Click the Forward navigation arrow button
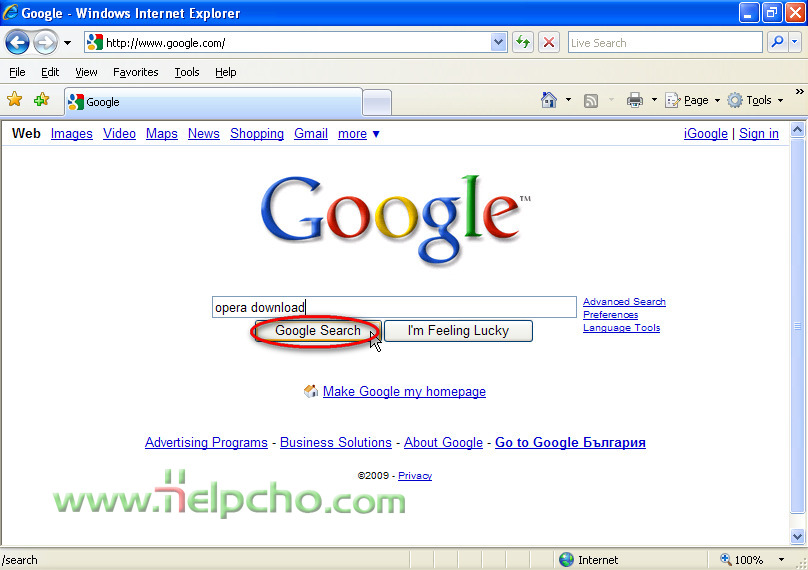 (45, 43)
